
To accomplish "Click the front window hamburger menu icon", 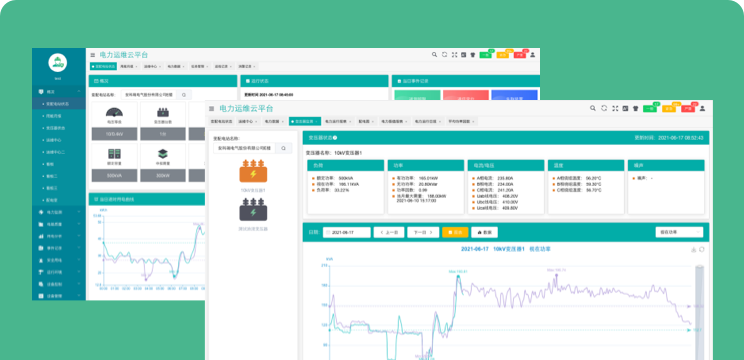I will [x=212, y=109].
